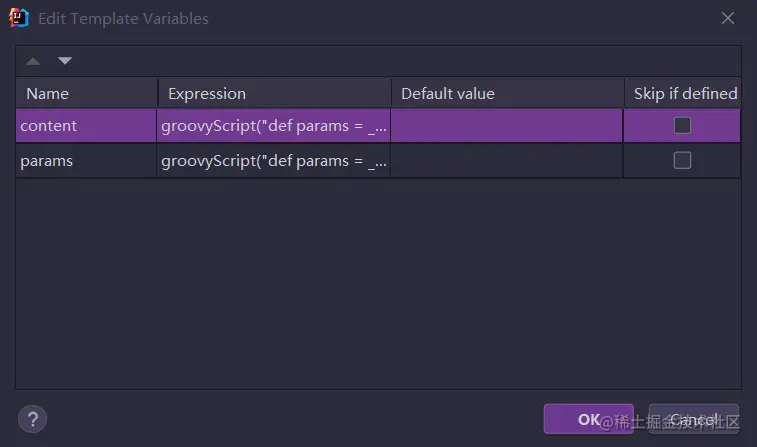757x447 pixels.
Task: Edit the params row groovyScript expression
Action: [x=274, y=160]
